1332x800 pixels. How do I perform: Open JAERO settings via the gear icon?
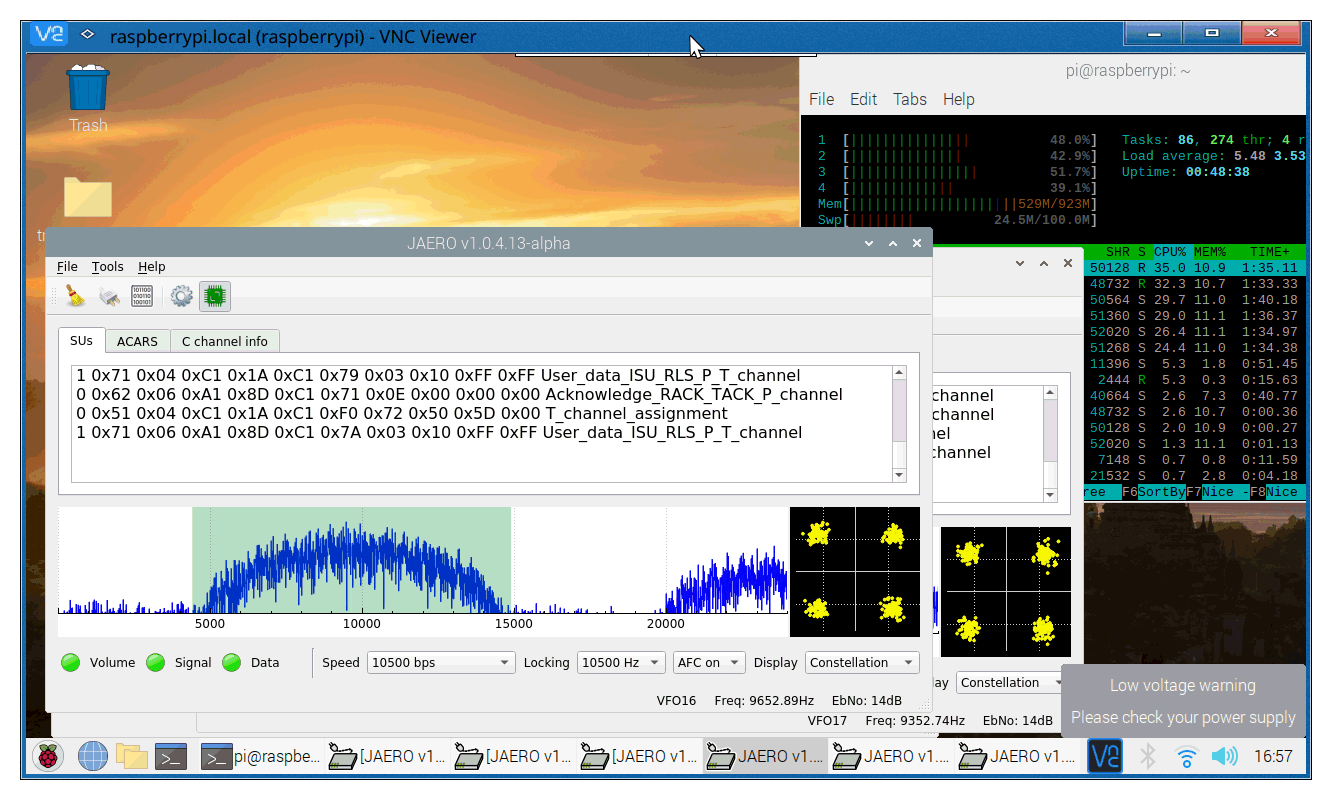[181, 295]
